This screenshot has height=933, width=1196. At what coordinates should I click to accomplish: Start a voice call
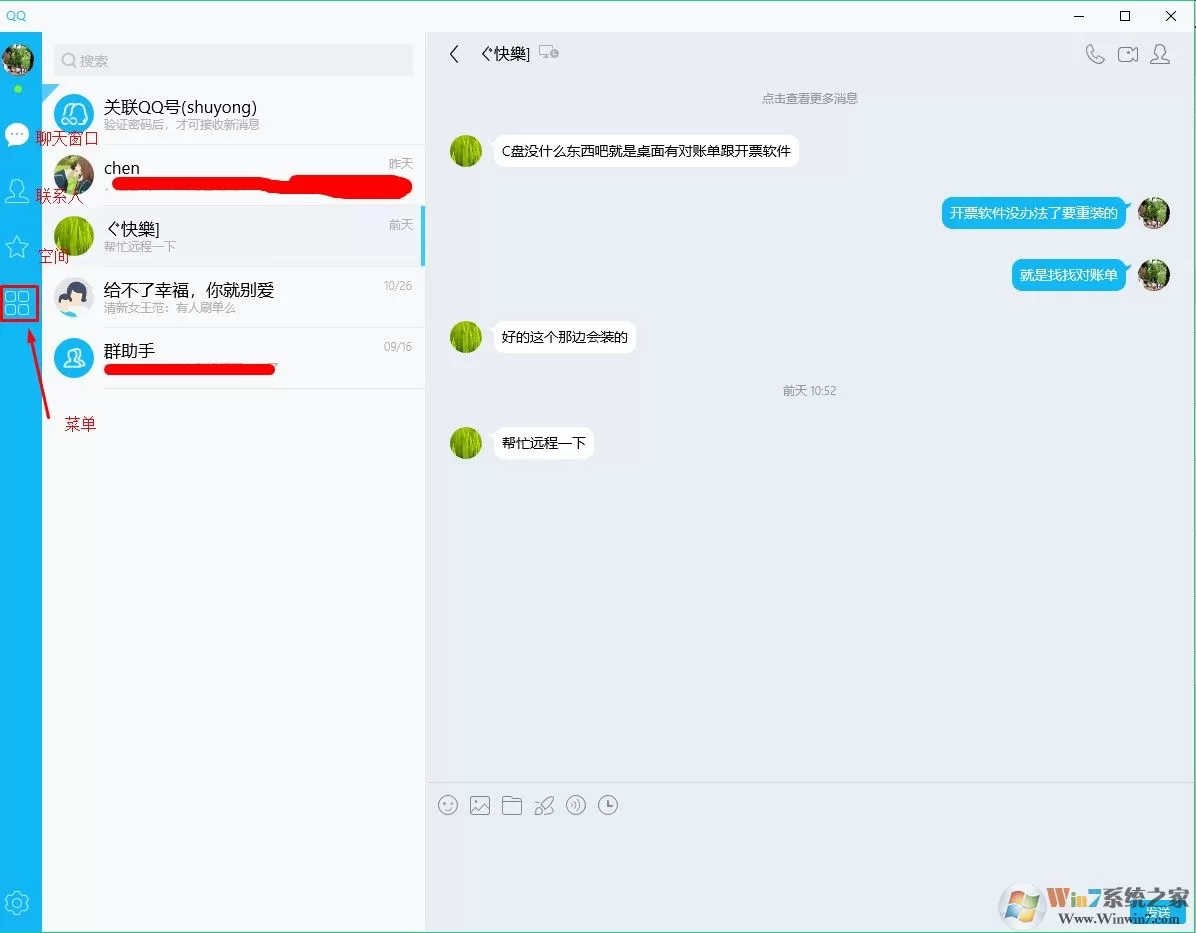(1095, 54)
